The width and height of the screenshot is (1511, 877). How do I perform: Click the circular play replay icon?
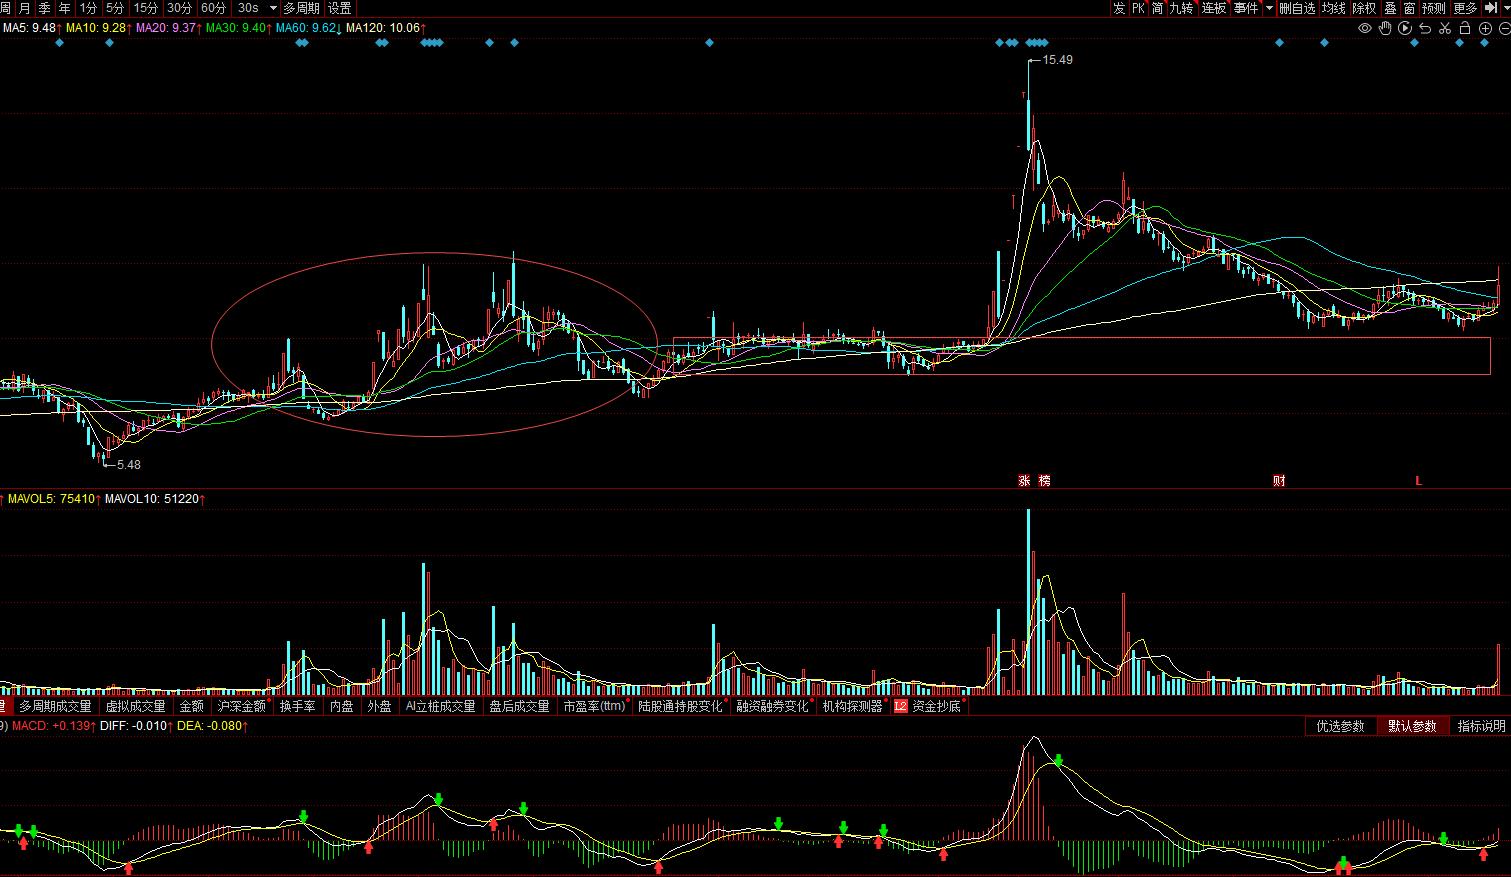[1405, 28]
